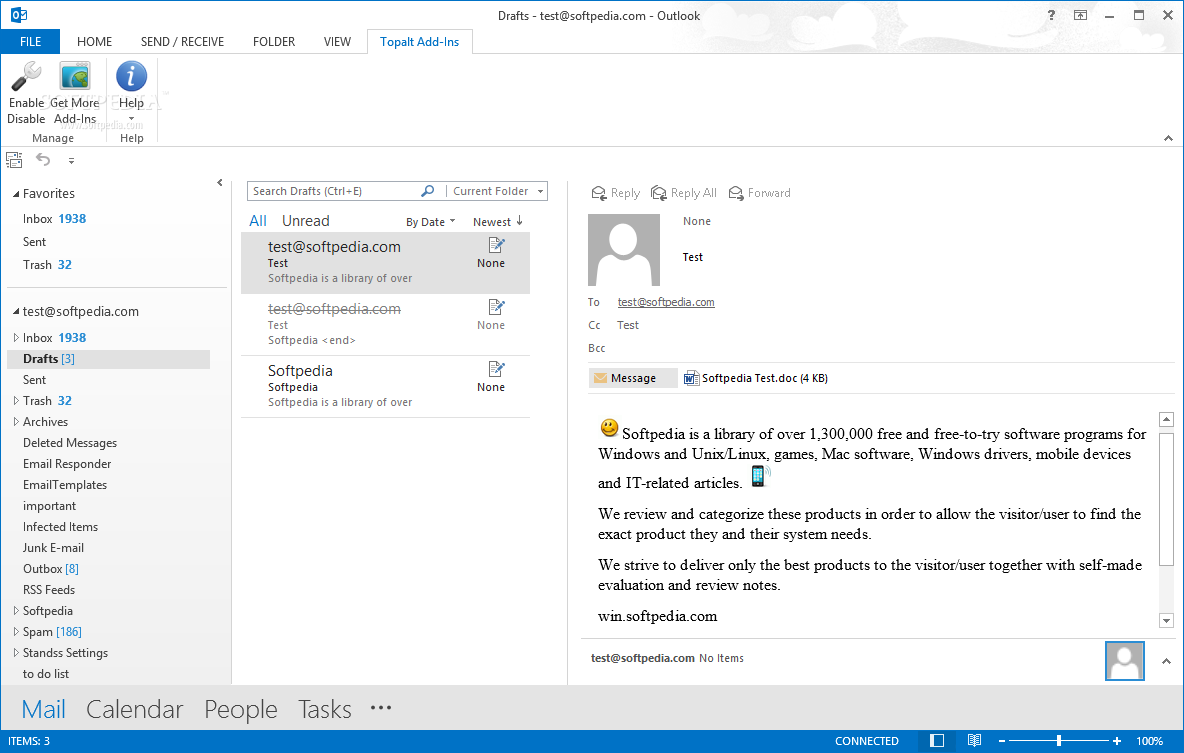This screenshot has width=1184, height=753.
Task: Switch to VIEW ribbon tab
Action: [x=338, y=42]
